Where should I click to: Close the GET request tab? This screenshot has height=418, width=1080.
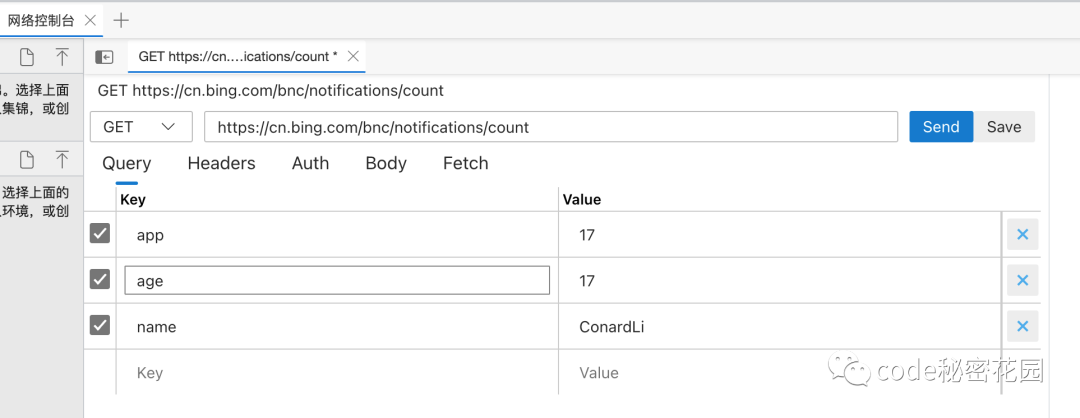coord(353,57)
